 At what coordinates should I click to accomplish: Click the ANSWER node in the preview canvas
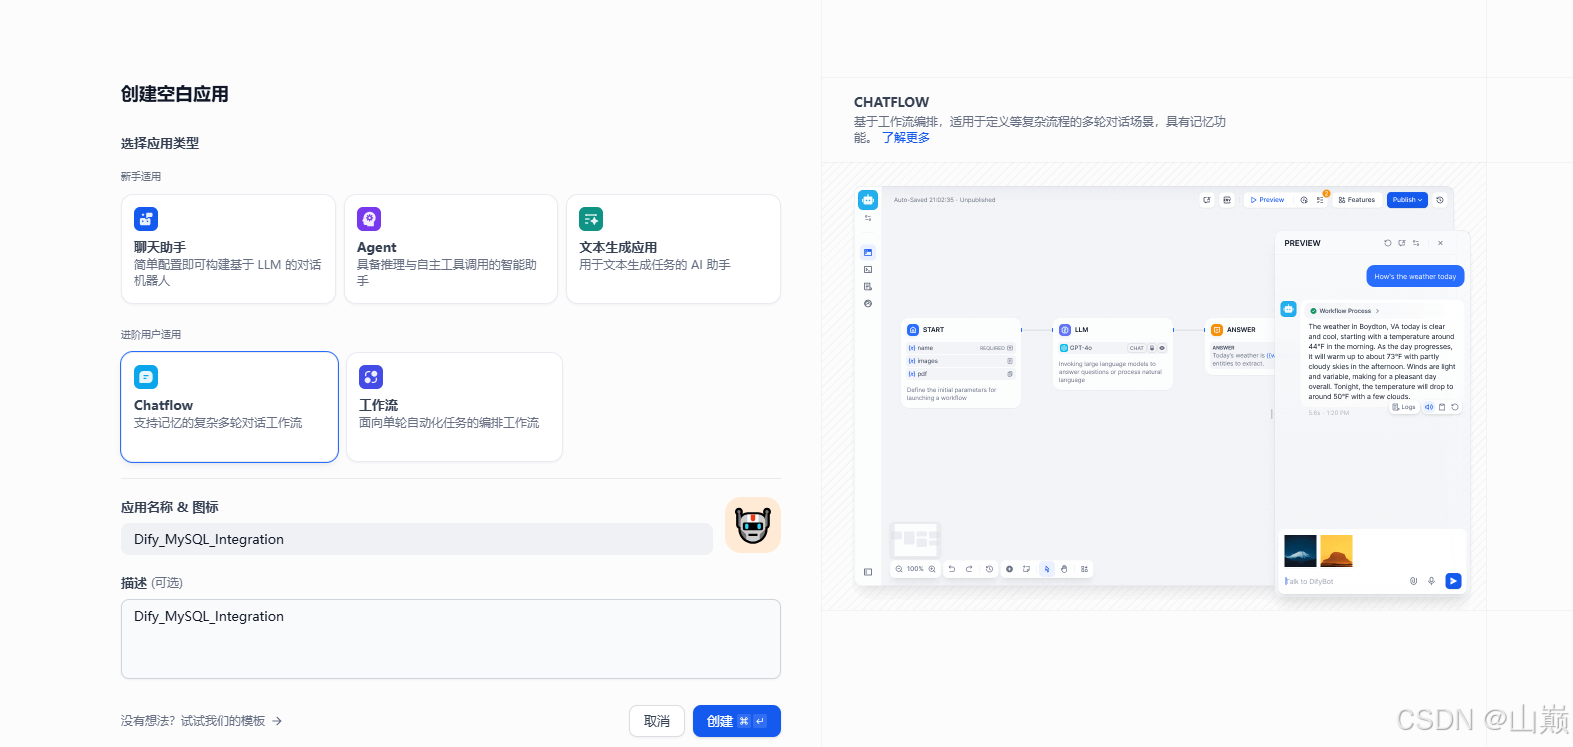1240,346
